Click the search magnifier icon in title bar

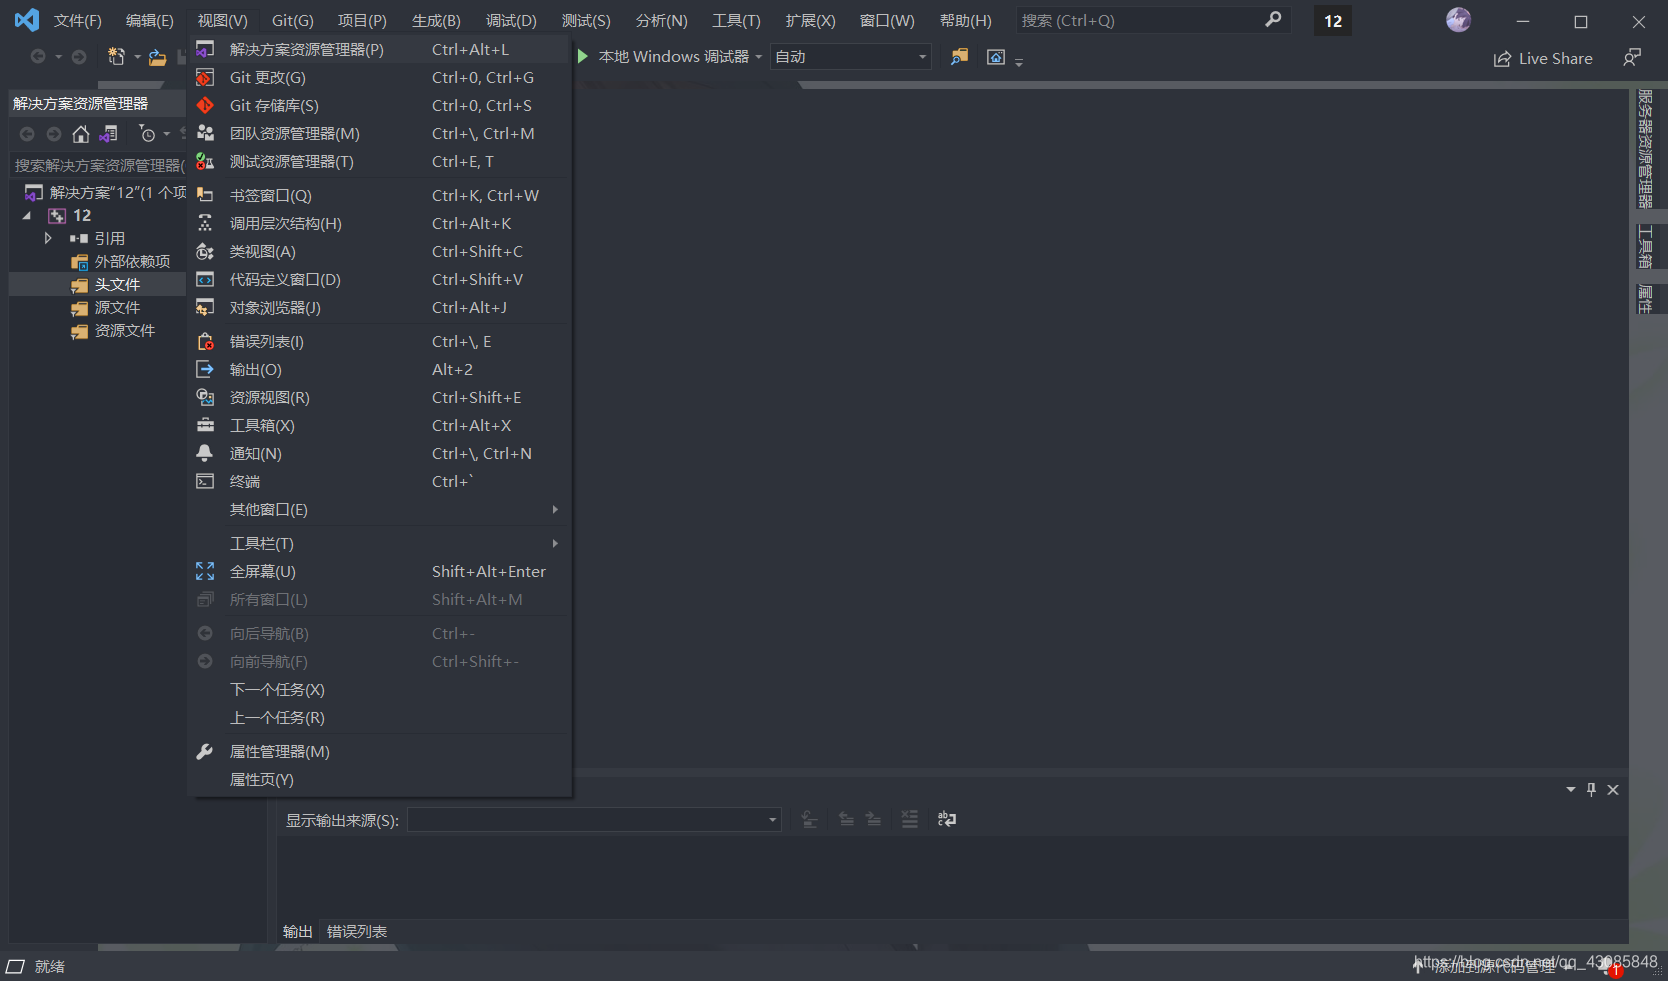pyautogui.click(x=1272, y=20)
